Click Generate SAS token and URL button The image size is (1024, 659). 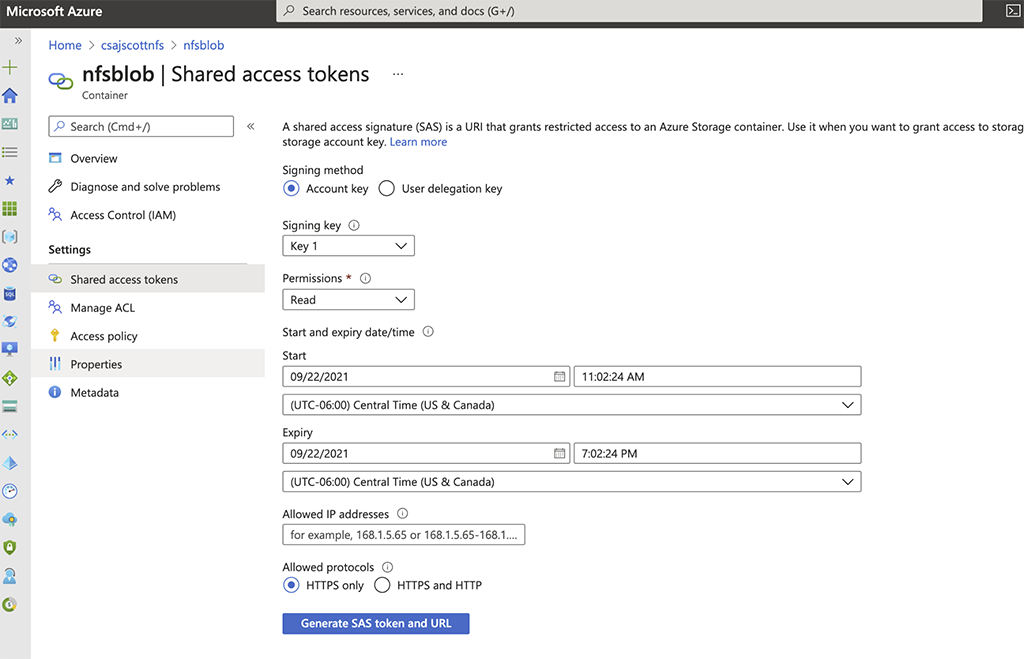(376, 623)
